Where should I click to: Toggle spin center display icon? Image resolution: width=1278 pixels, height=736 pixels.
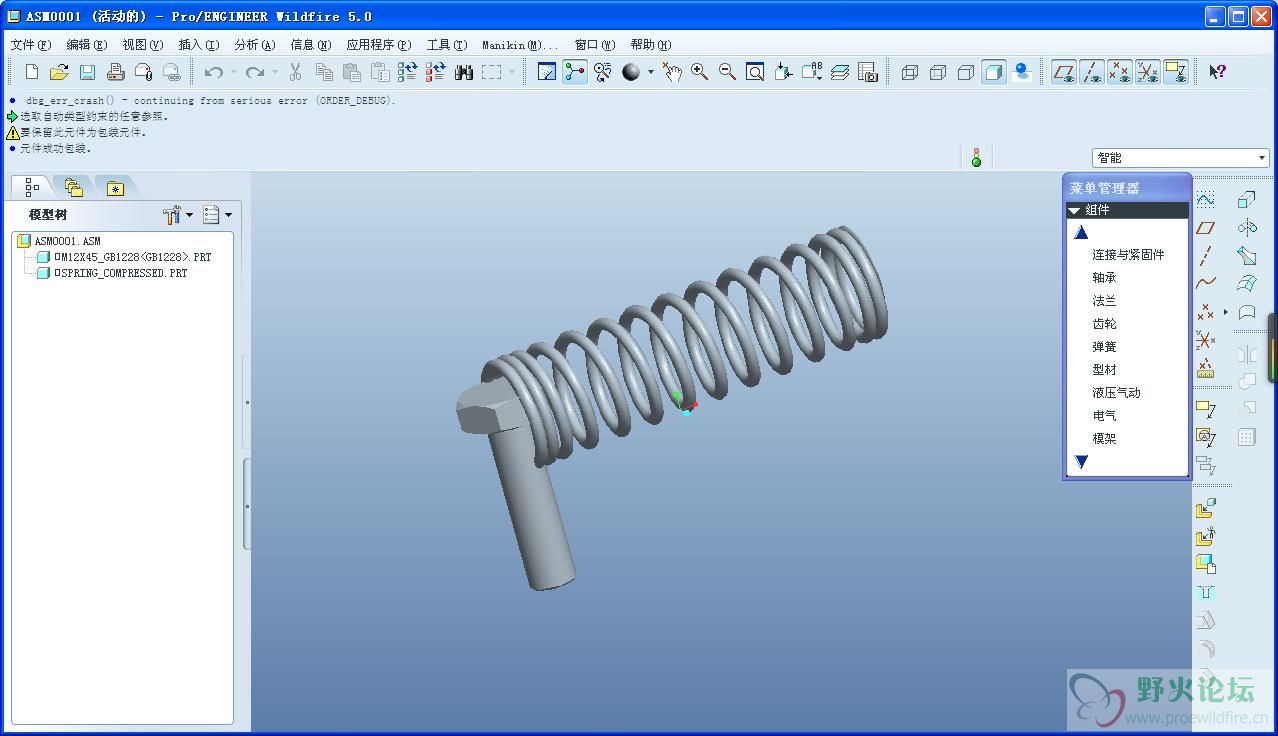pyautogui.click(x=575, y=72)
